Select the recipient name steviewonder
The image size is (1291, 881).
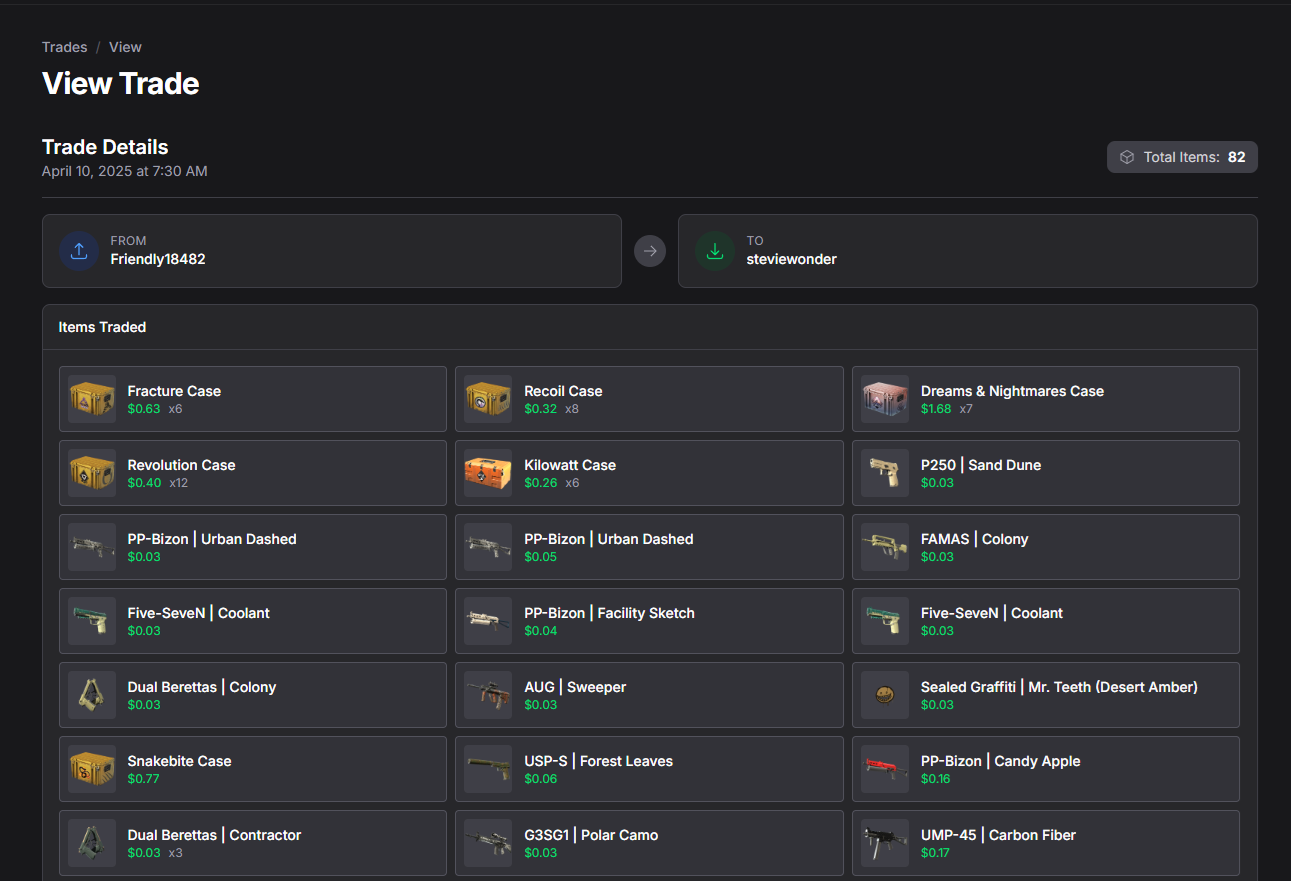(791, 259)
